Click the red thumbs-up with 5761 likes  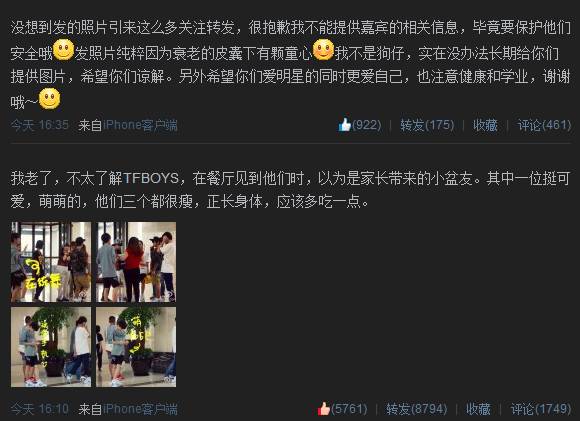click(x=343, y=409)
